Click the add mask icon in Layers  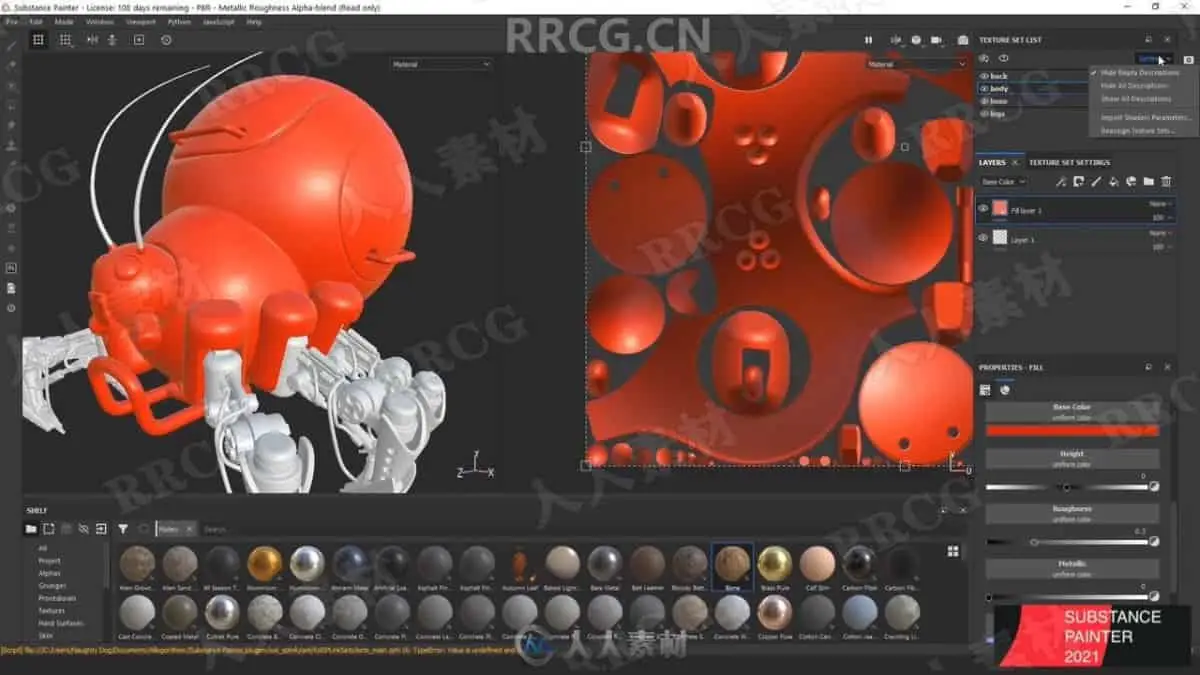pyautogui.click(x=1078, y=181)
